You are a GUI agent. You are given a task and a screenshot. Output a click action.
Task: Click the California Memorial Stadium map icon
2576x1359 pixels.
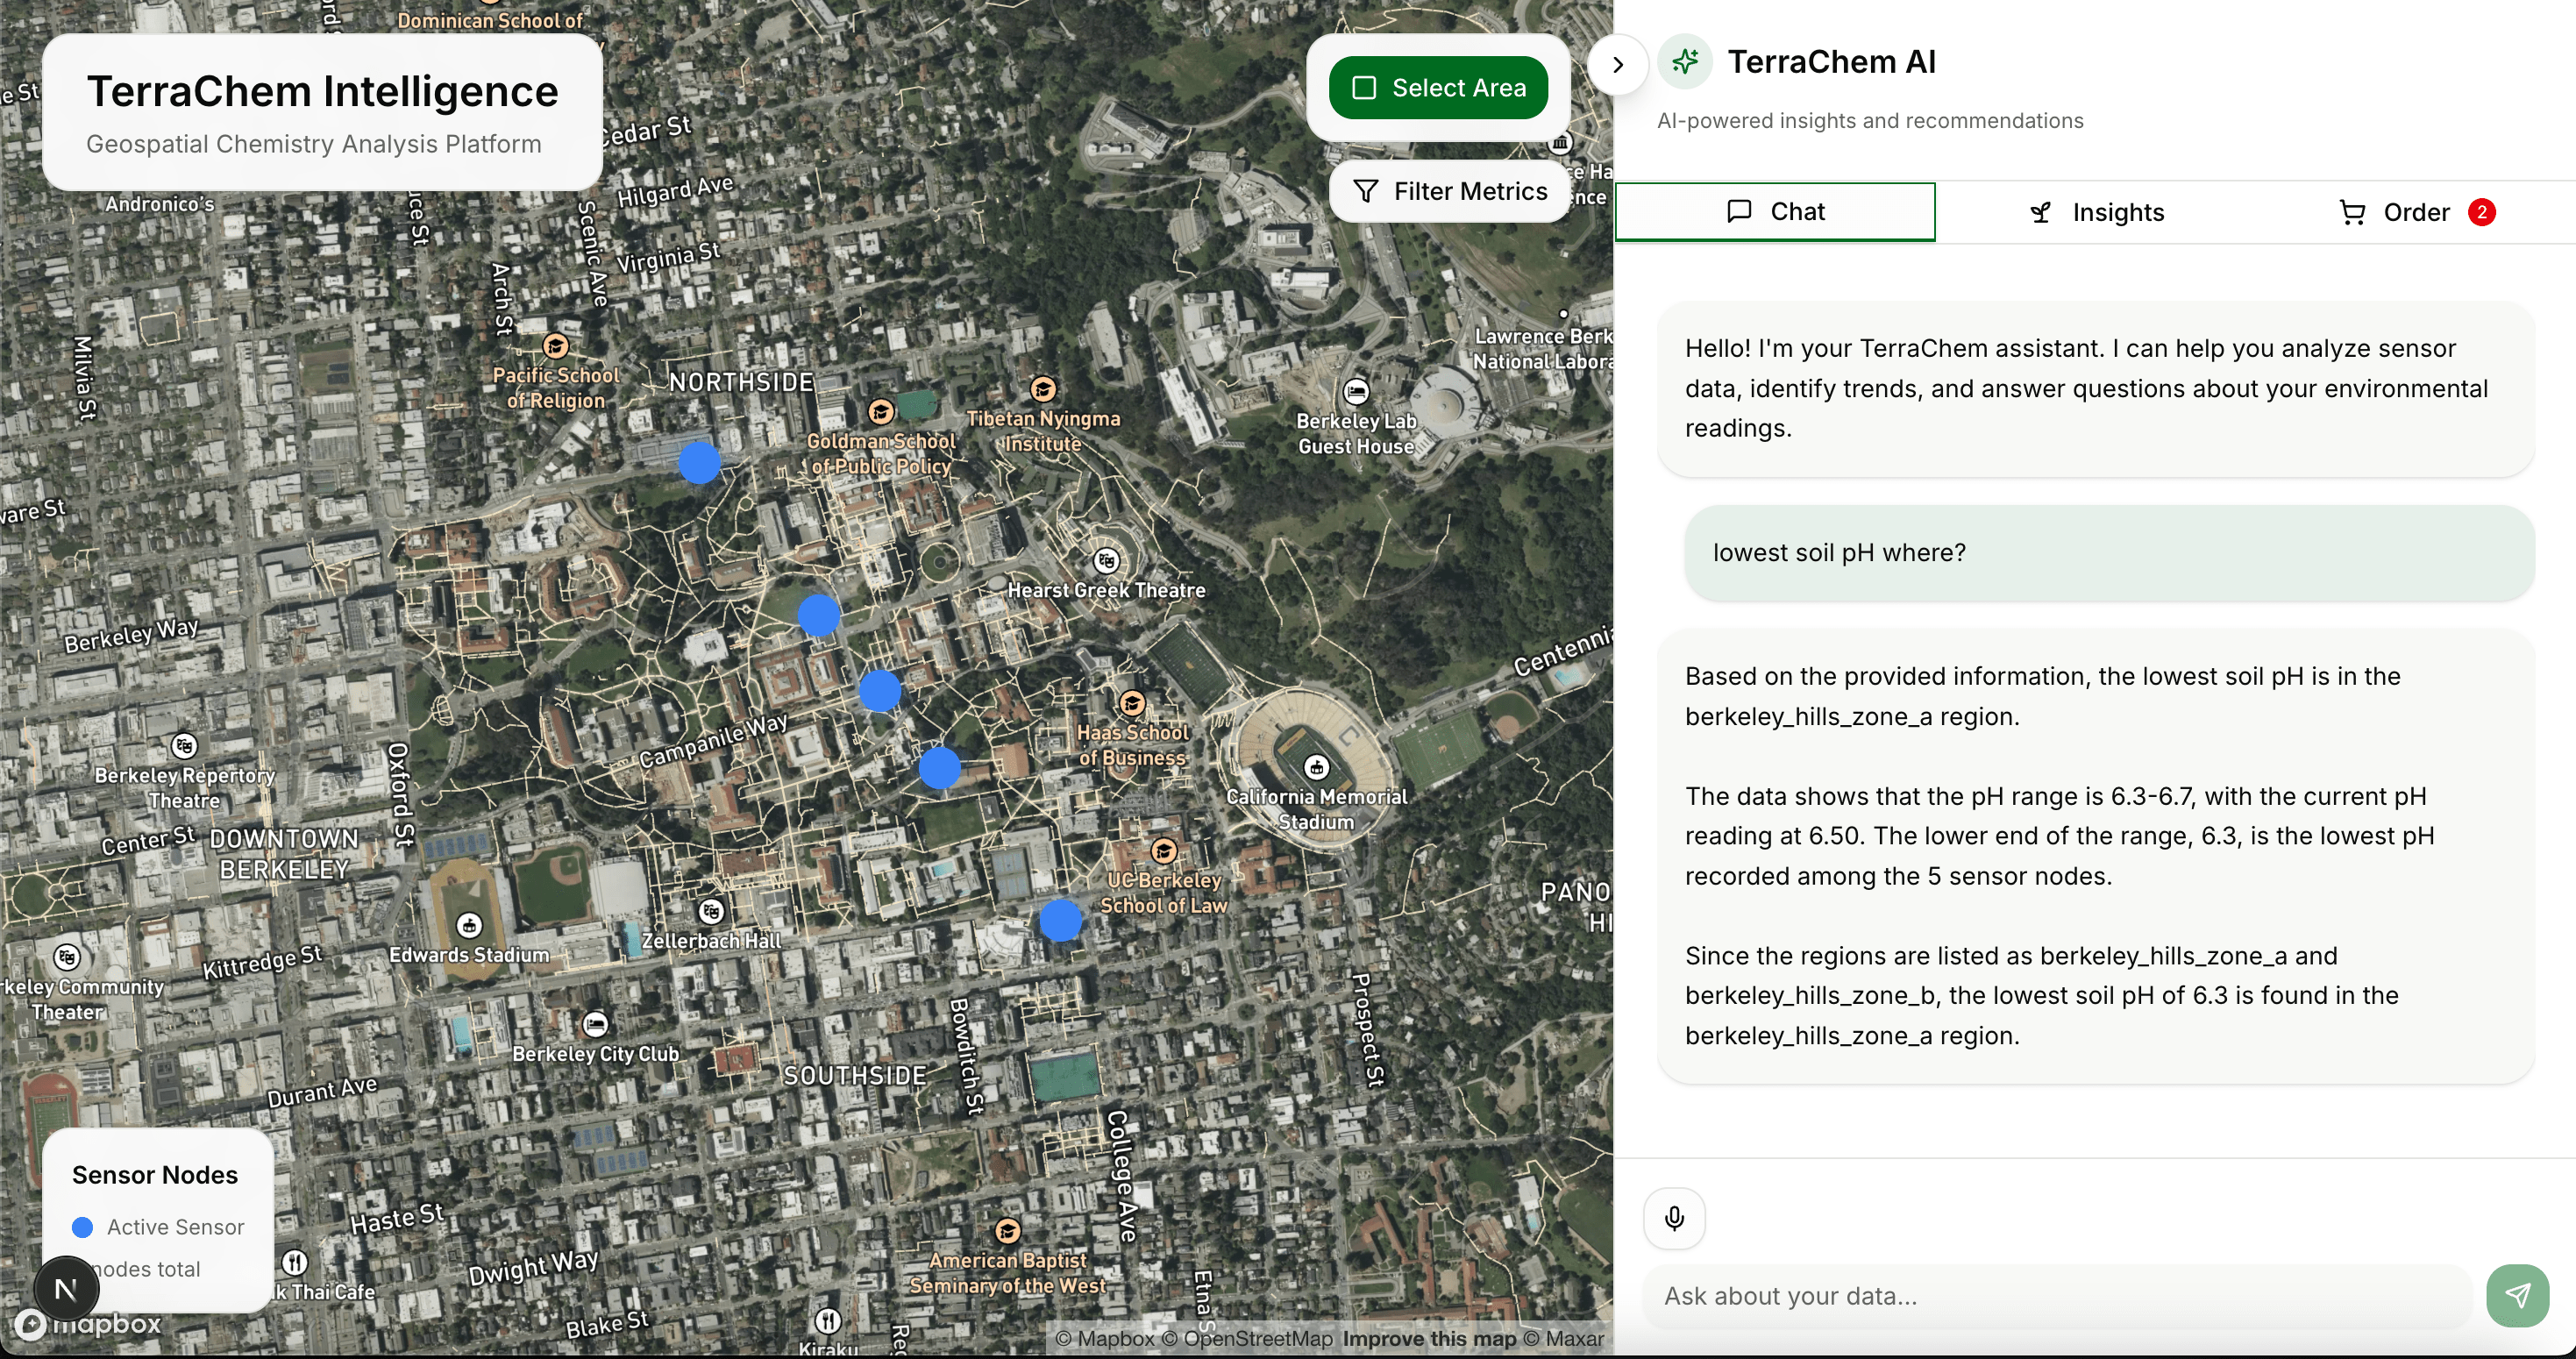click(x=1316, y=767)
